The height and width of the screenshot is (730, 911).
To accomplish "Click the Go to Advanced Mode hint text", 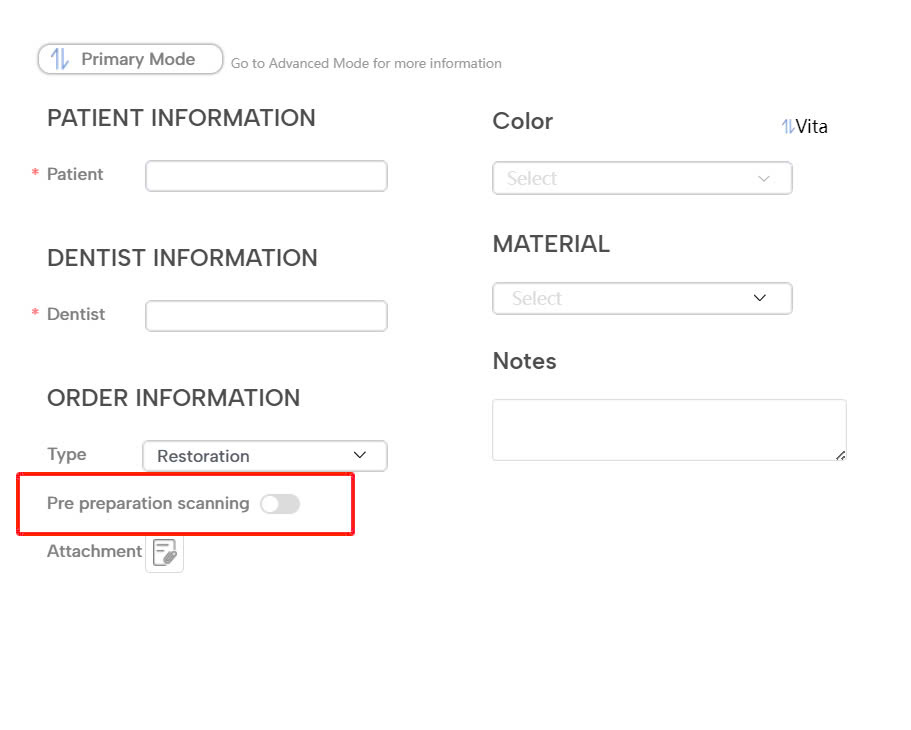I will (366, 63).
